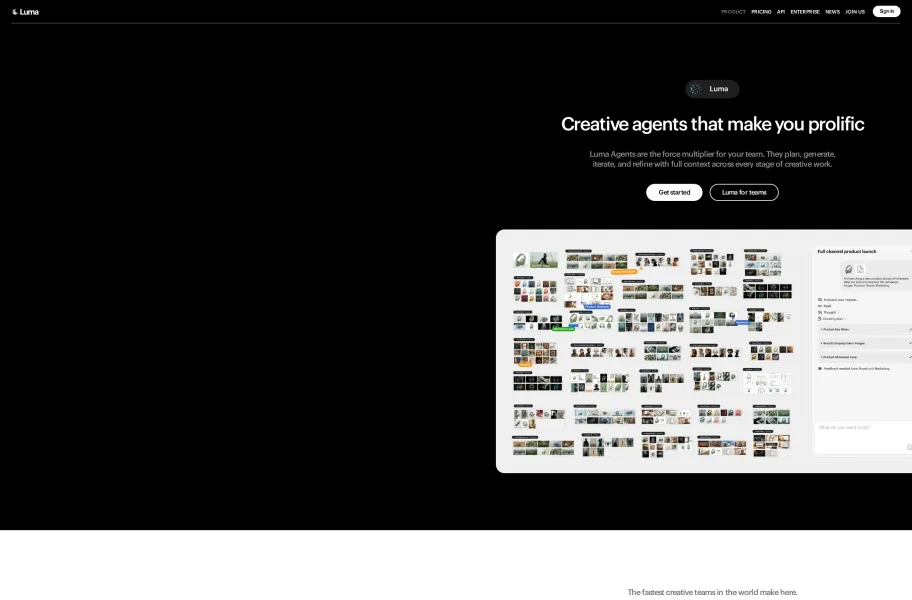Click the document attachment icon in chat
This screenshot has height=600, width=912.
tap(860, 269)
